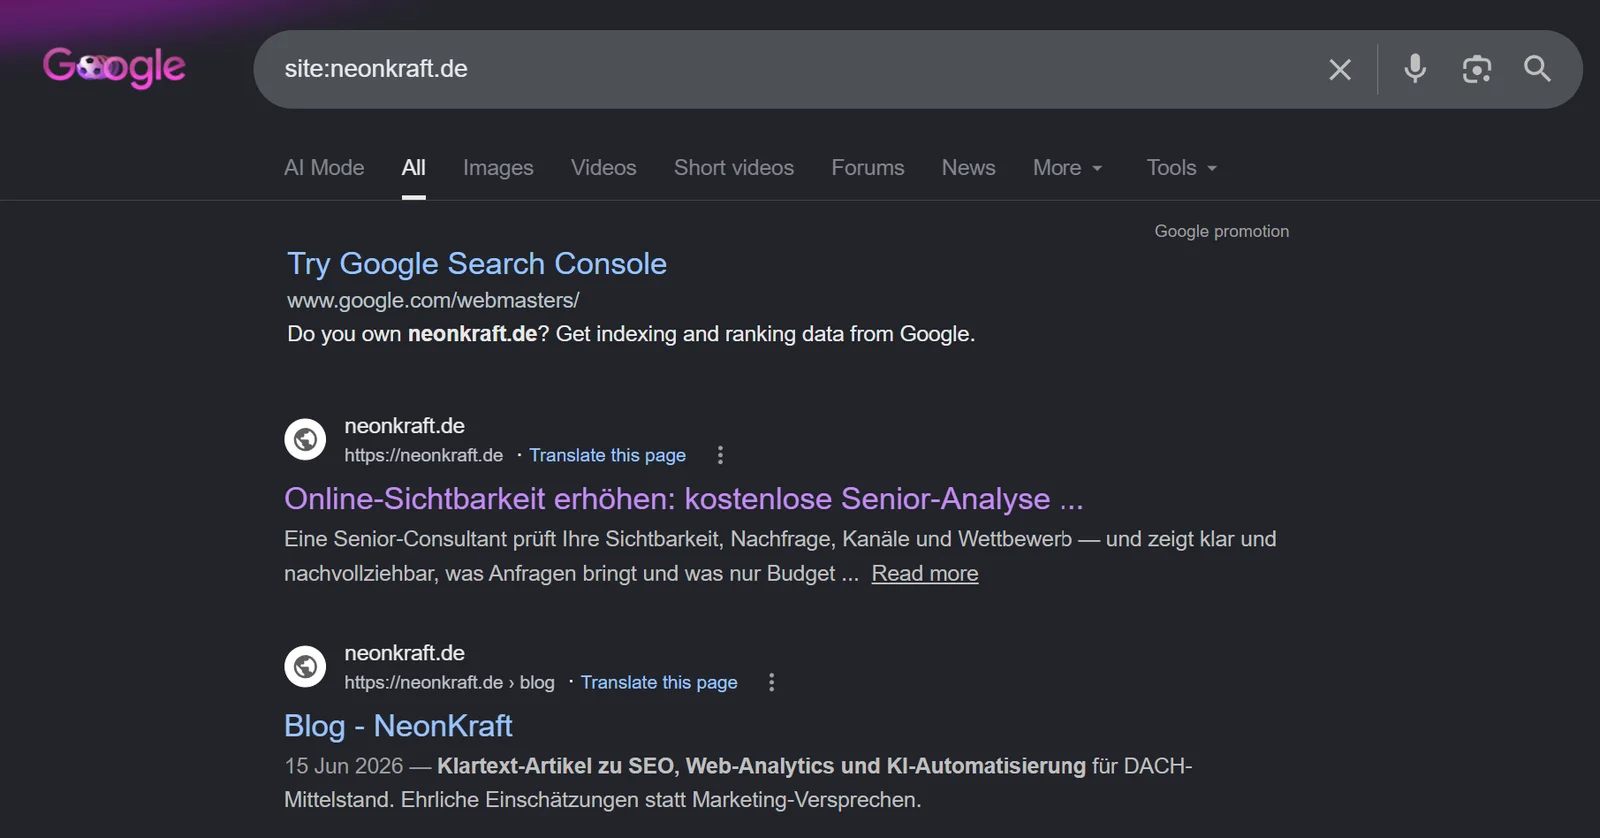Click favicon of the blog result
1600x838 pixels.
[305, 666]
